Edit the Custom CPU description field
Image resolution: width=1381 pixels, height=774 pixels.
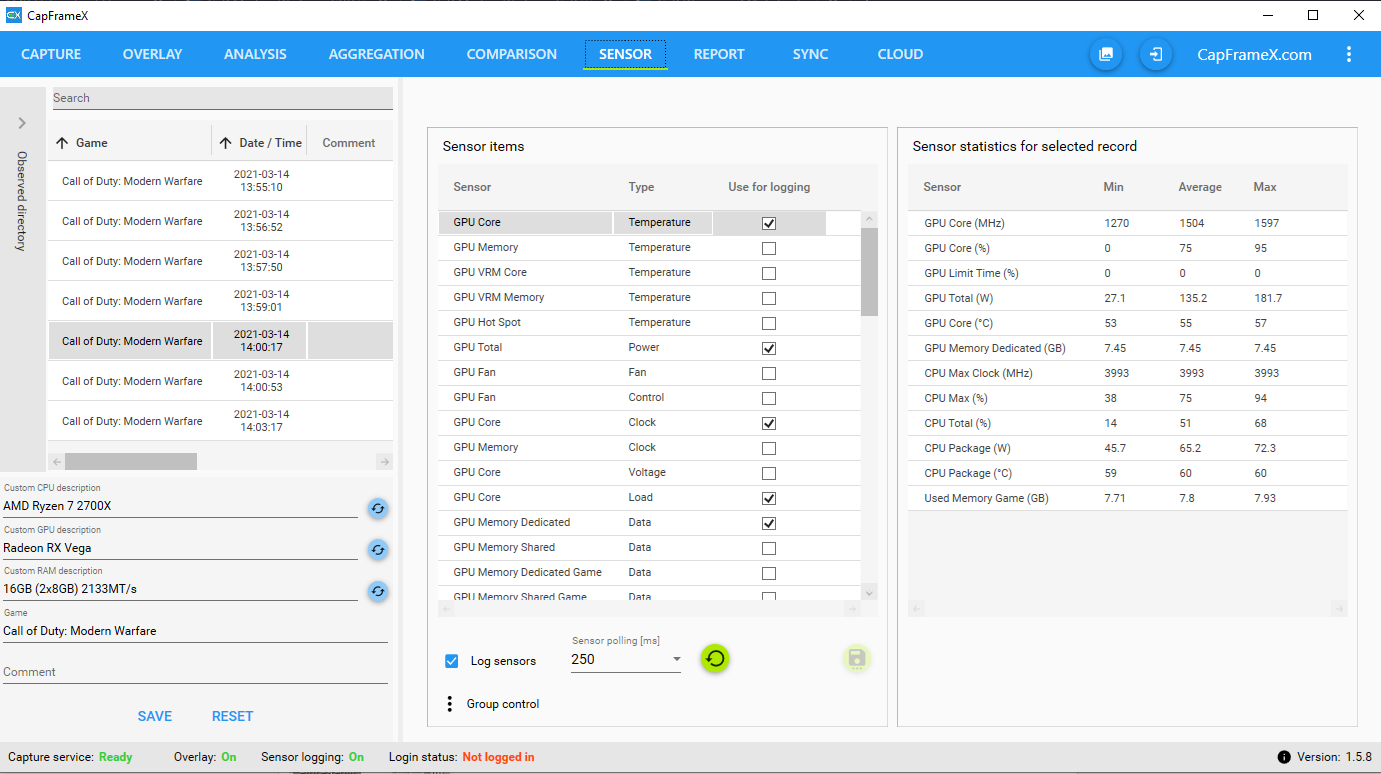click(180, 506)
